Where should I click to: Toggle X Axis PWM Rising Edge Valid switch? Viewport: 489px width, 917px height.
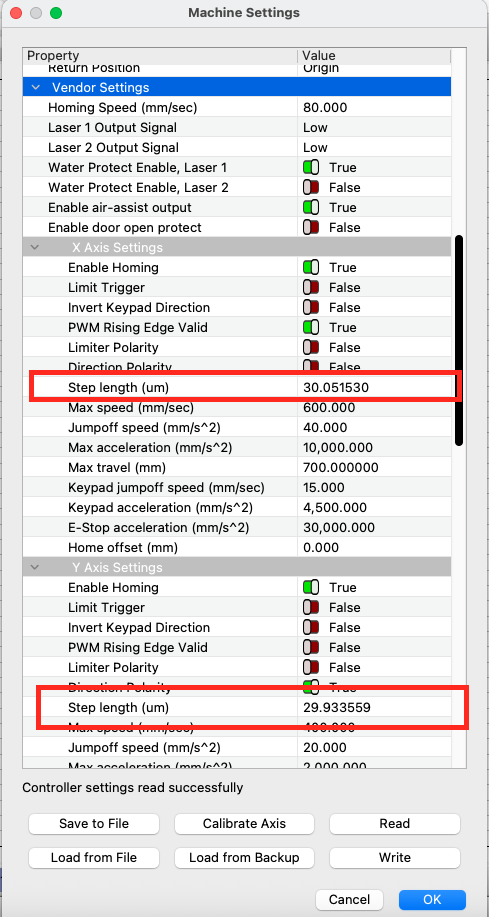311,328
